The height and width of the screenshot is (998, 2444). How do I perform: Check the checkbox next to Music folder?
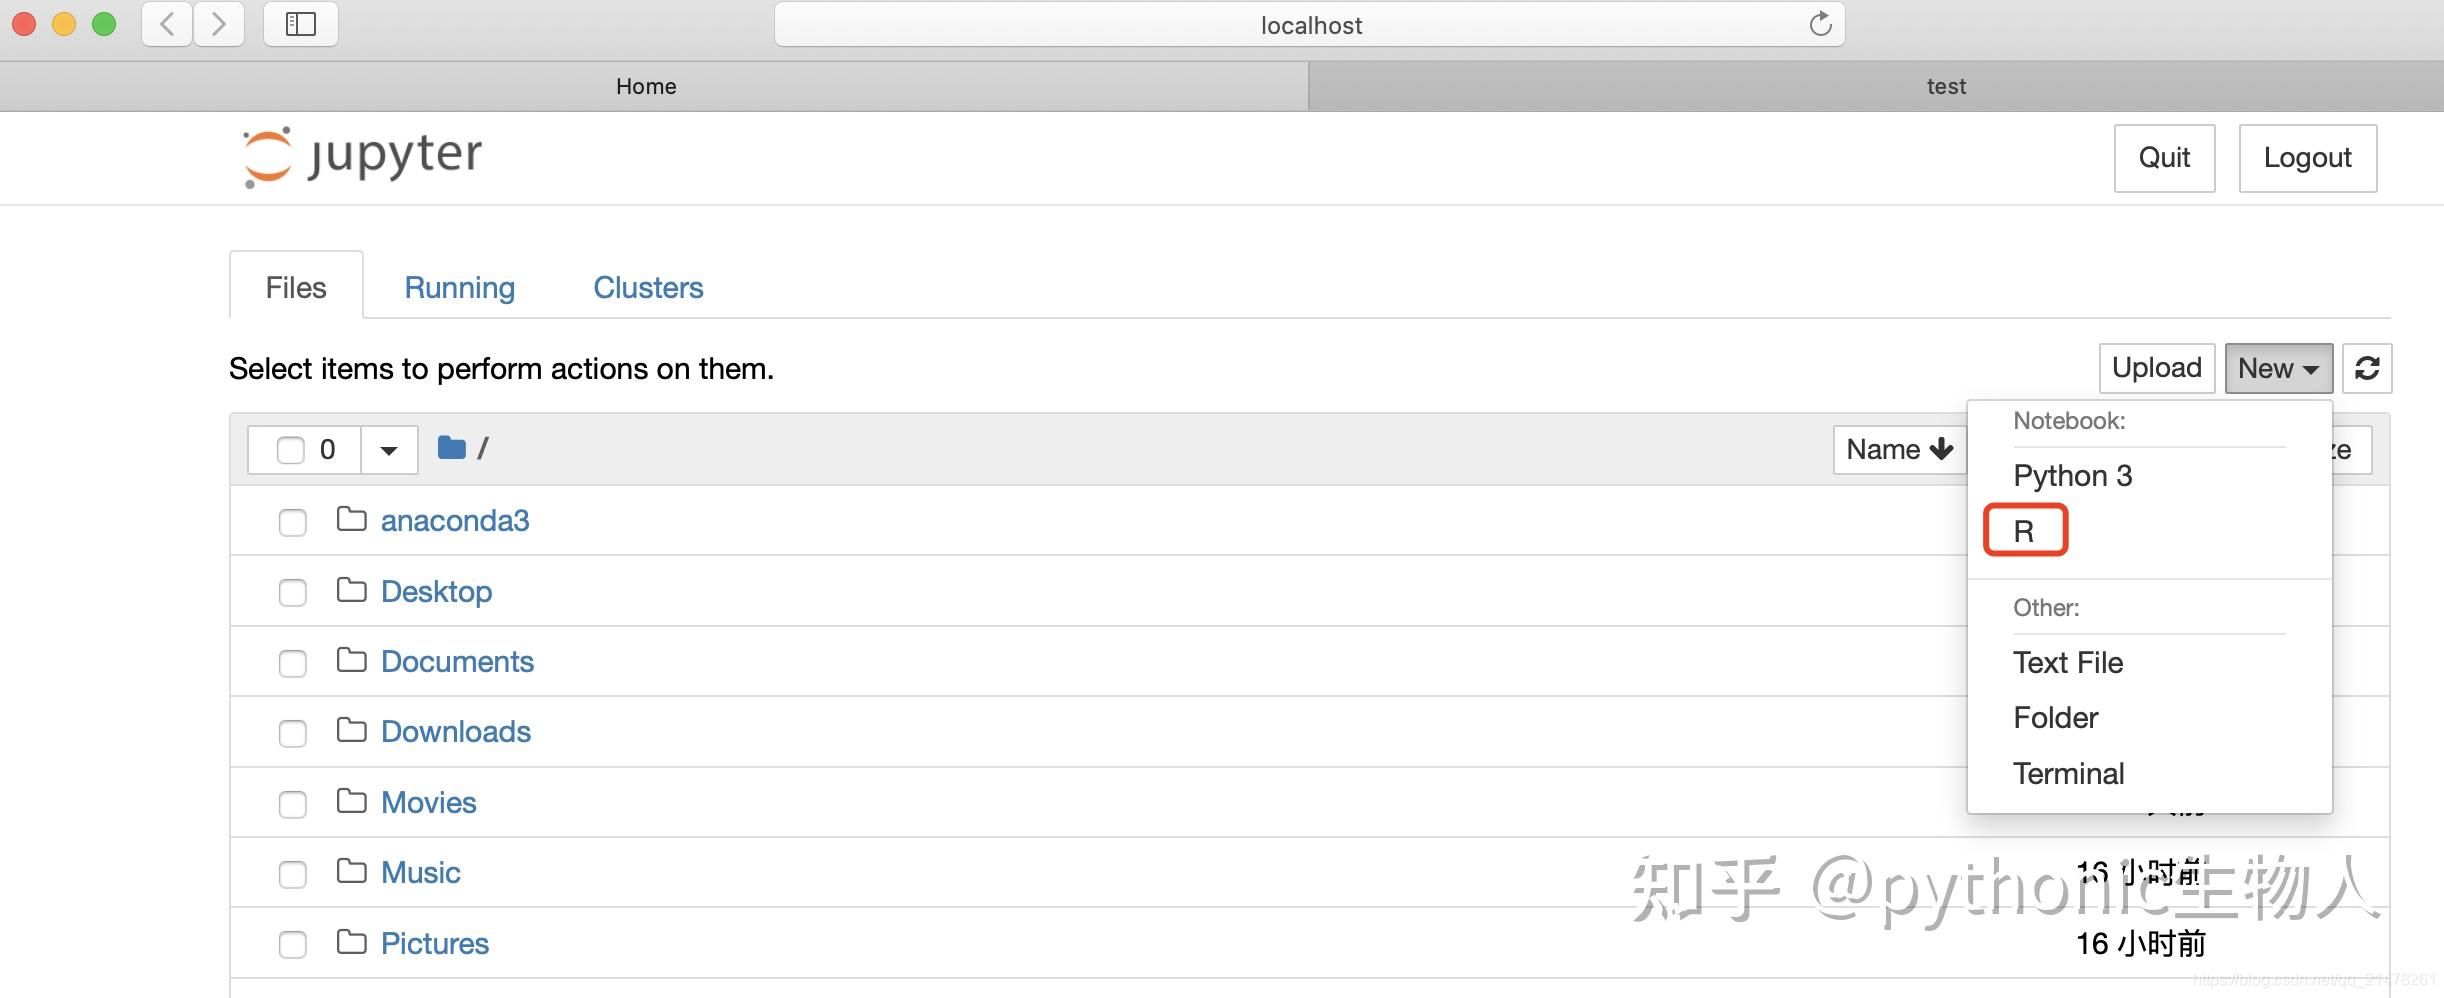pos(292,873)
